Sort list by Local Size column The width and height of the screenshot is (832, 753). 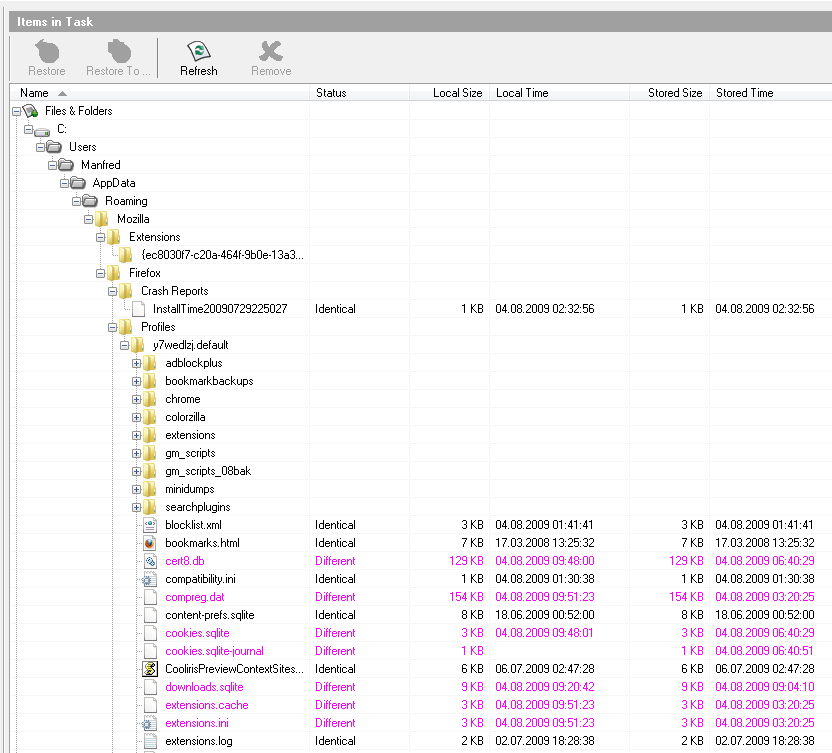(x=457, y=93)
